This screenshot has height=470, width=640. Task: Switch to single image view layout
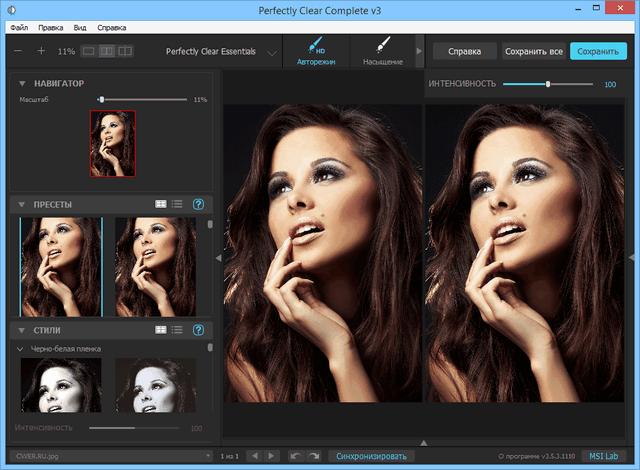(89, 50)
